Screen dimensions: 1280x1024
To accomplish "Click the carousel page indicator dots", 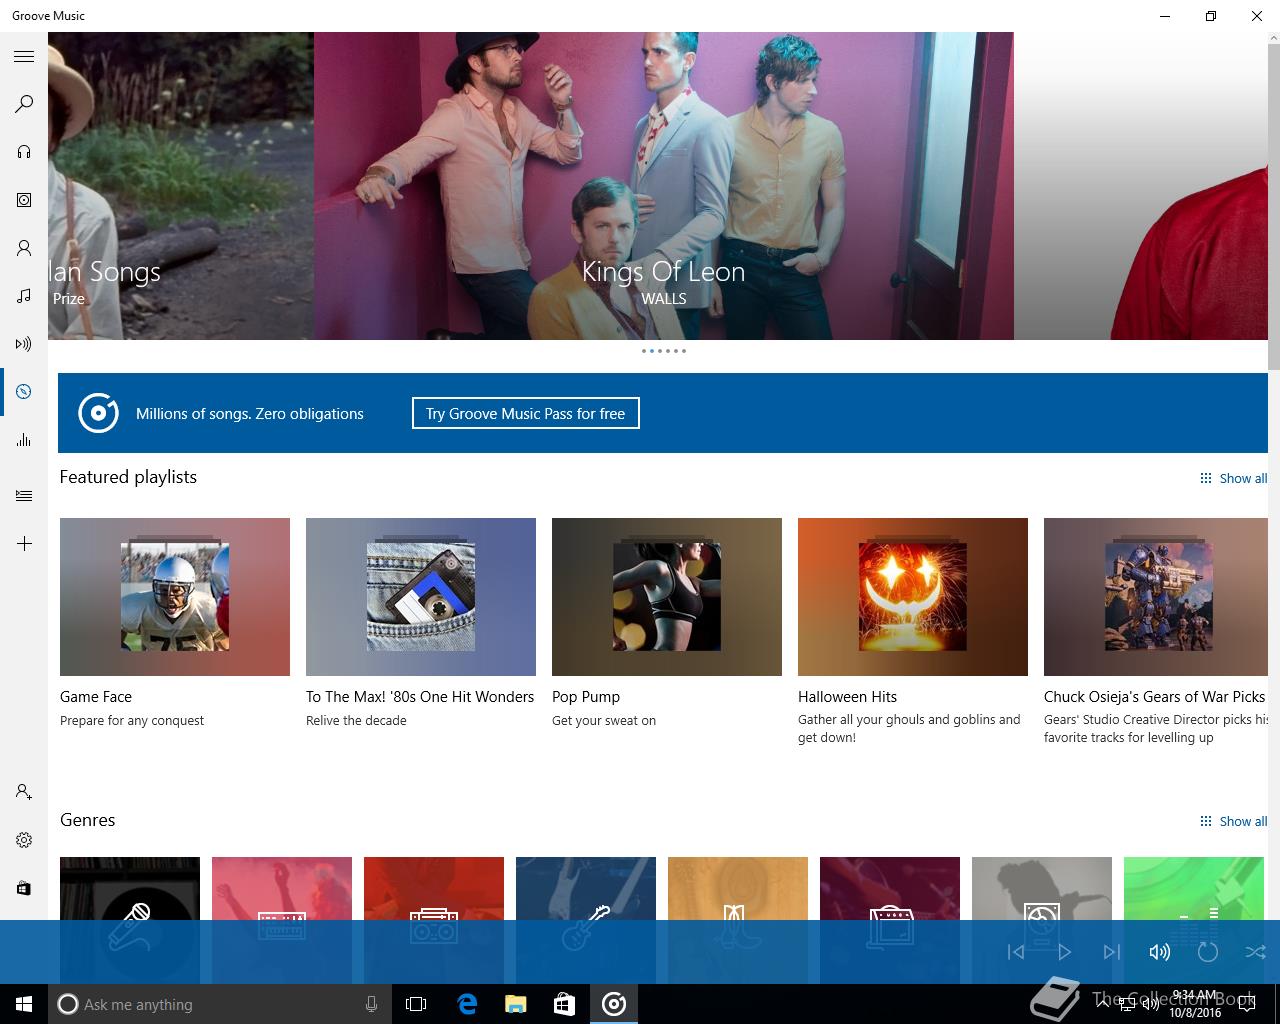I will click(x=664, y=351).
